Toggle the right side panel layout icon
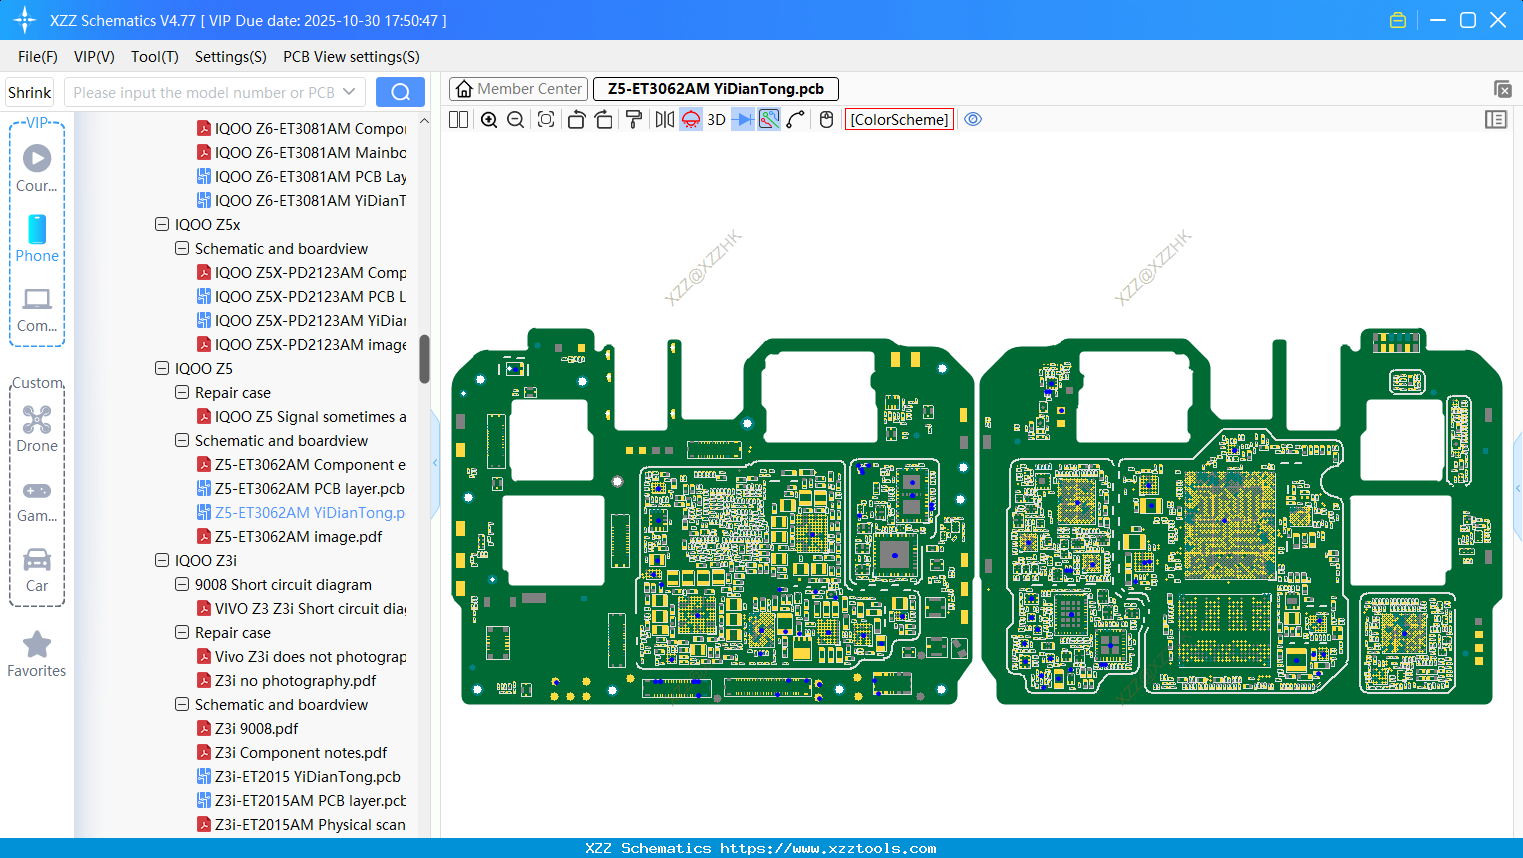The height and width of the screenshot is (858, 1523). pyautogui.click(x=1496, y=120)
